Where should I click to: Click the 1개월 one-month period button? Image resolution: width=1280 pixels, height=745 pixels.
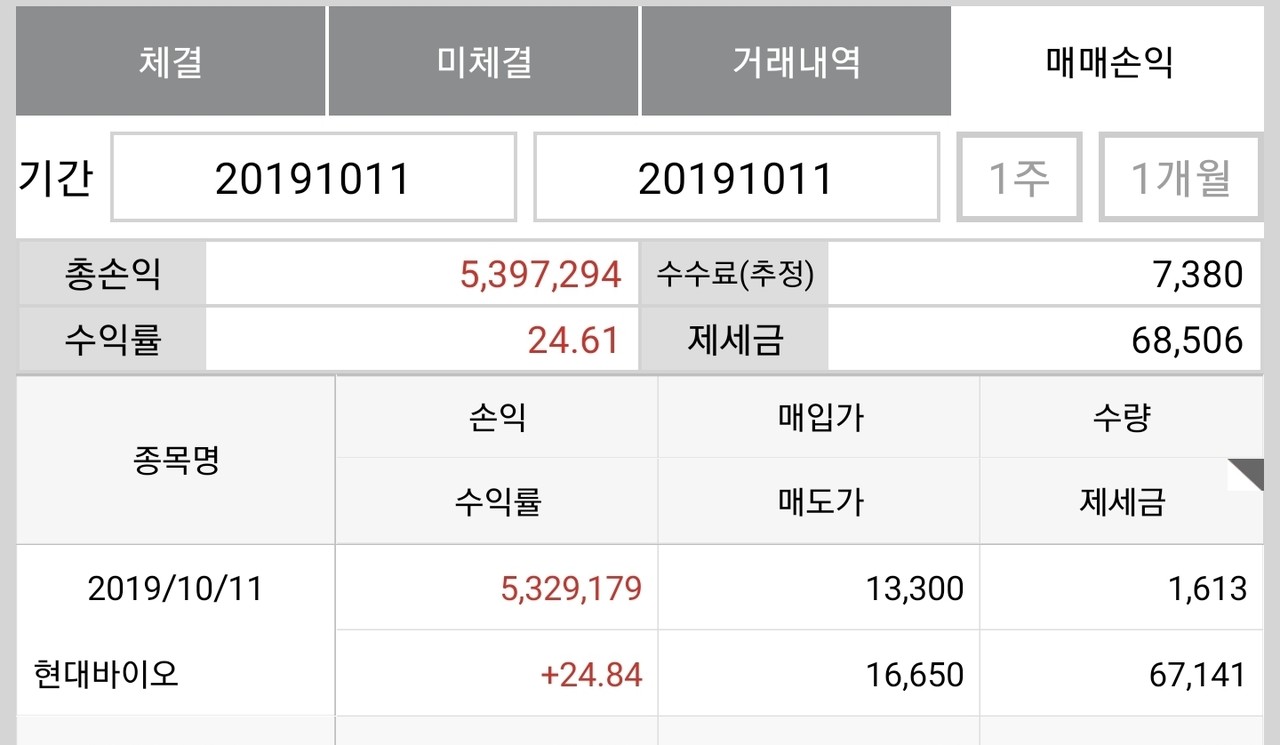point(1179,177)
